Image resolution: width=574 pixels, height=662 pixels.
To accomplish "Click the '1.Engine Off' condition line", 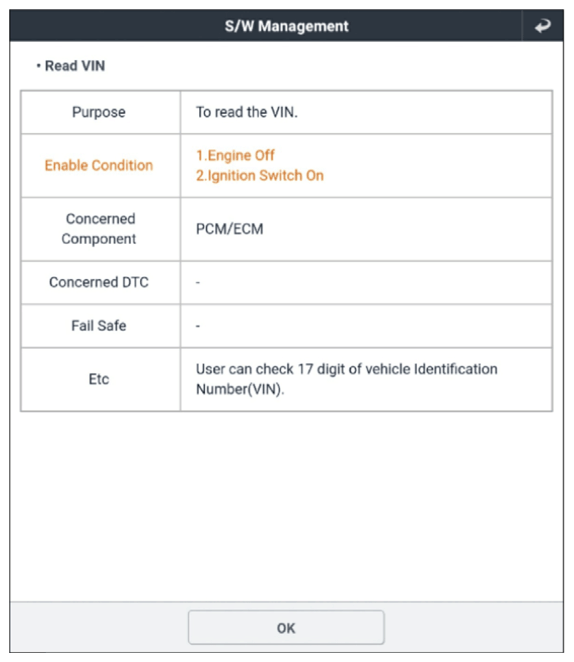I will click(x=235, y=155).
